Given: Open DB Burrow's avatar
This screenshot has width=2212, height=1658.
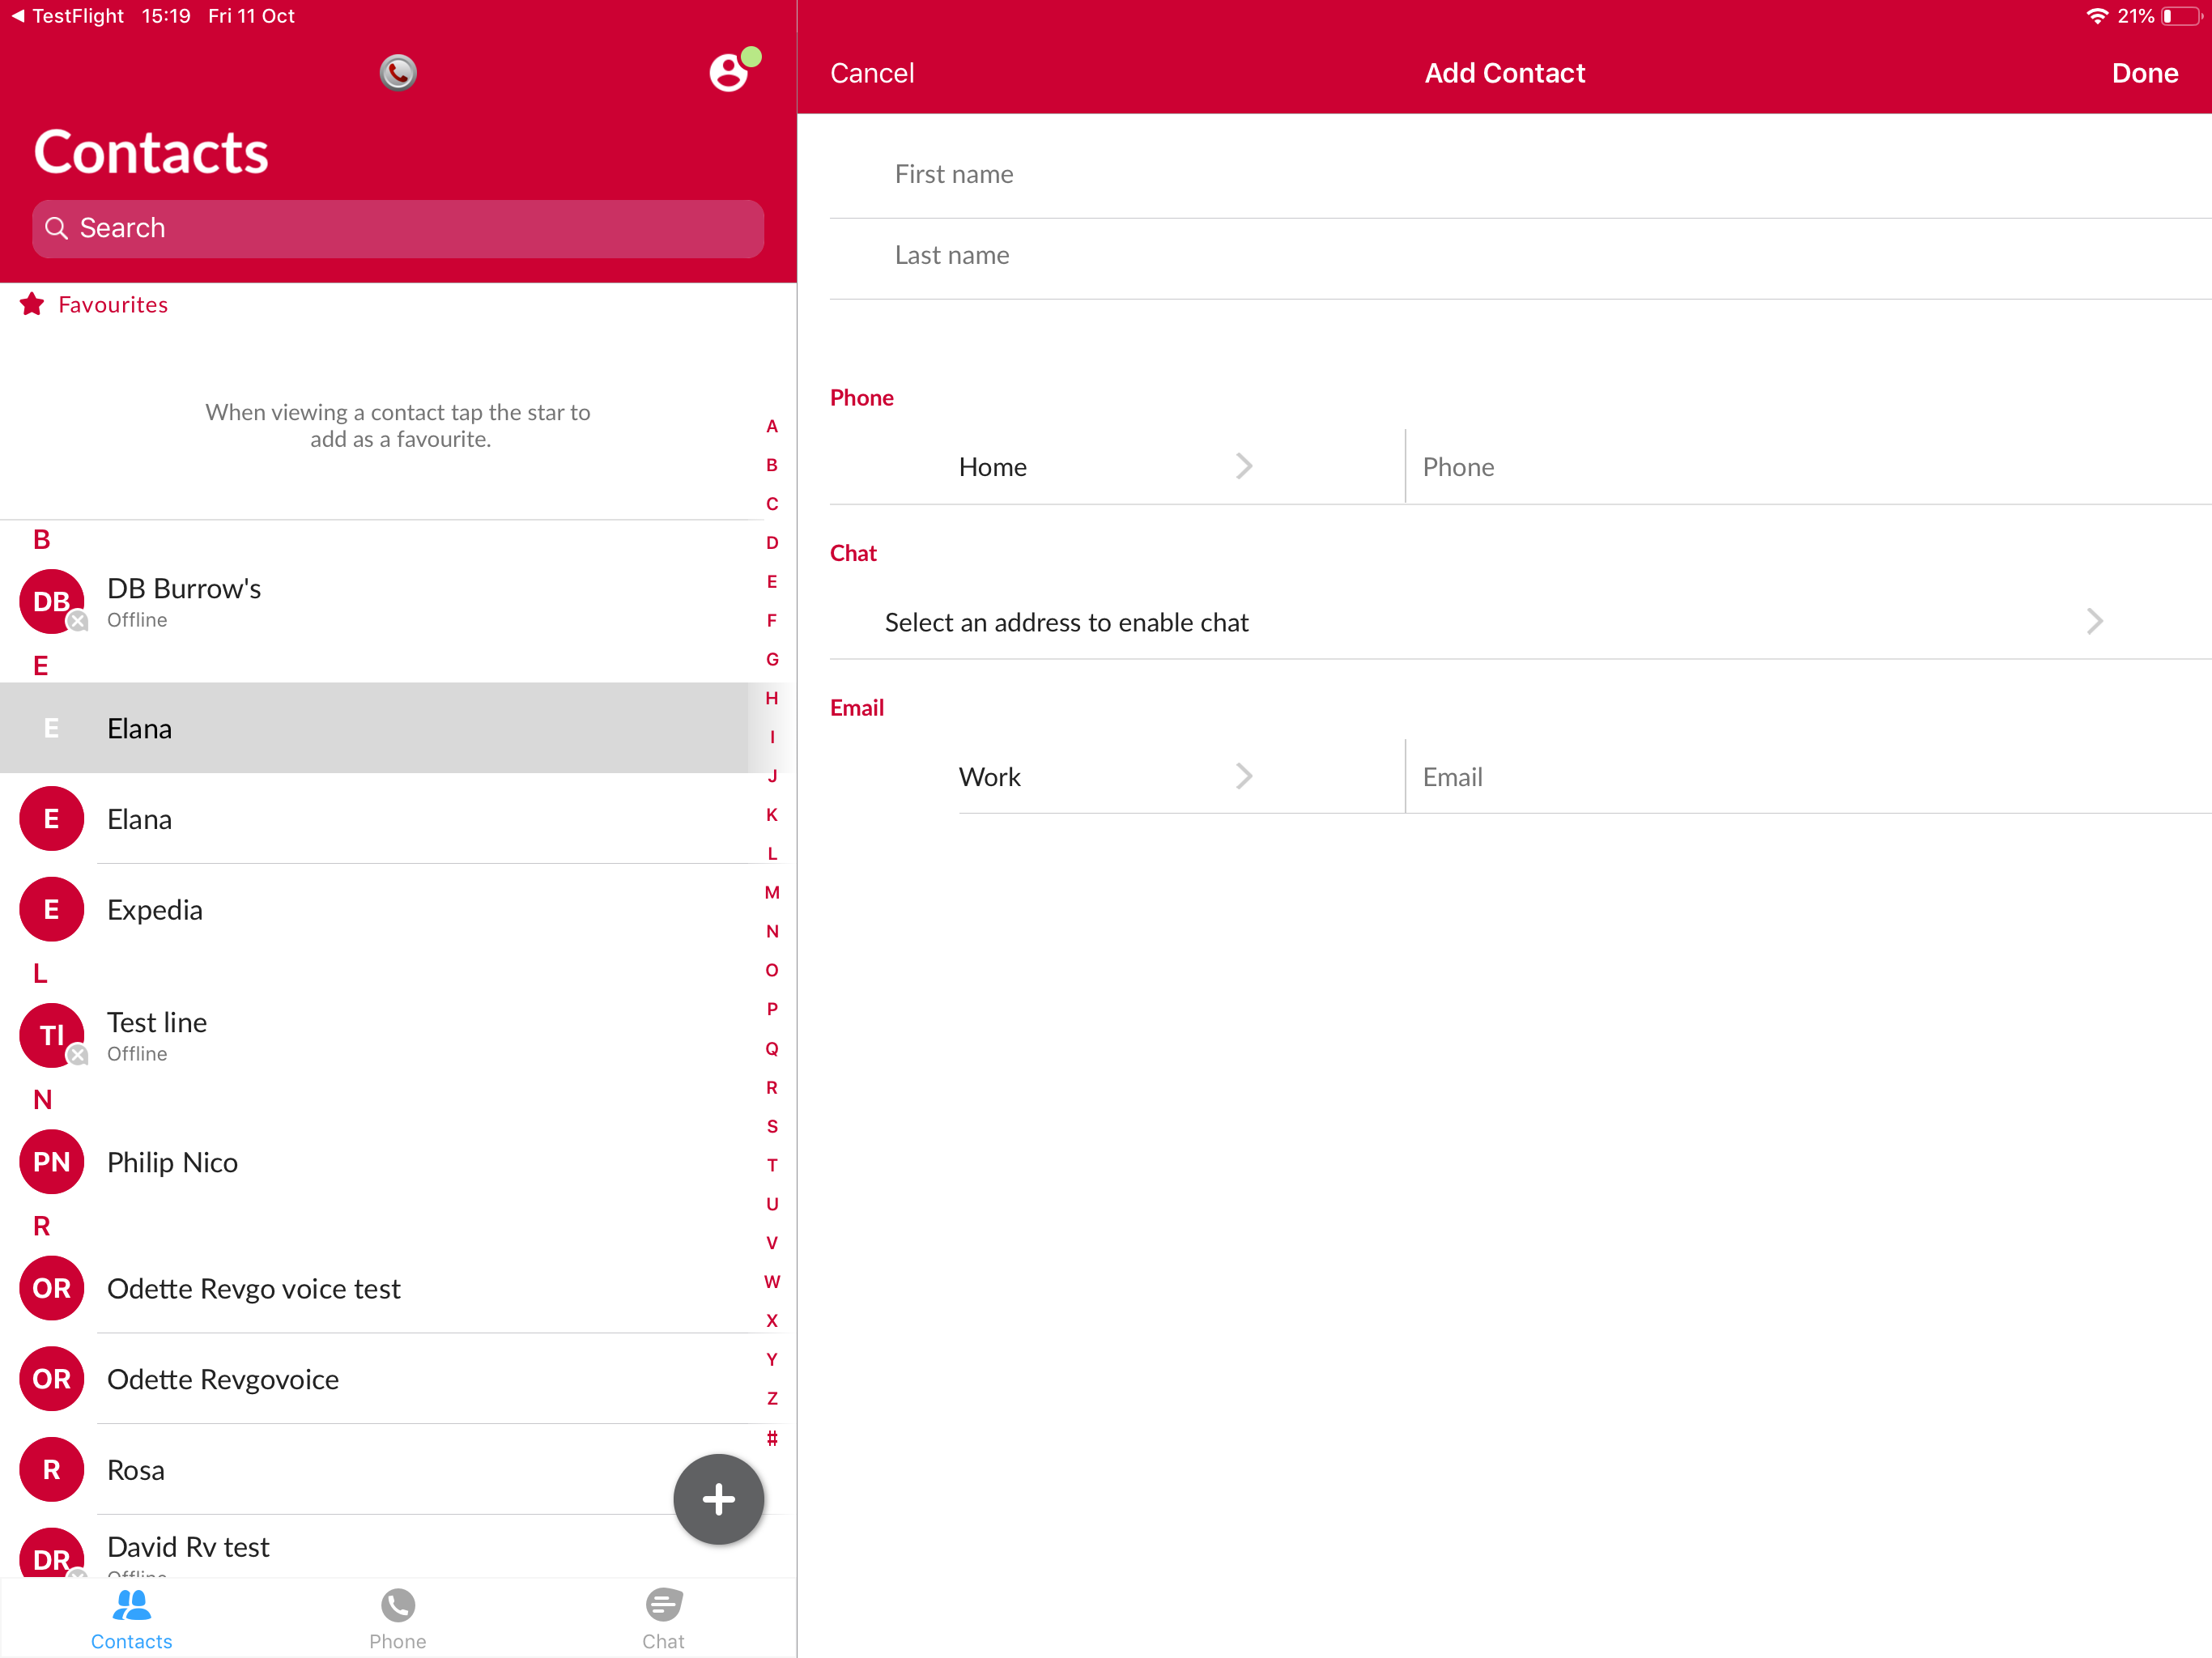Looking at the screenshot, I should tap(52, 601).
